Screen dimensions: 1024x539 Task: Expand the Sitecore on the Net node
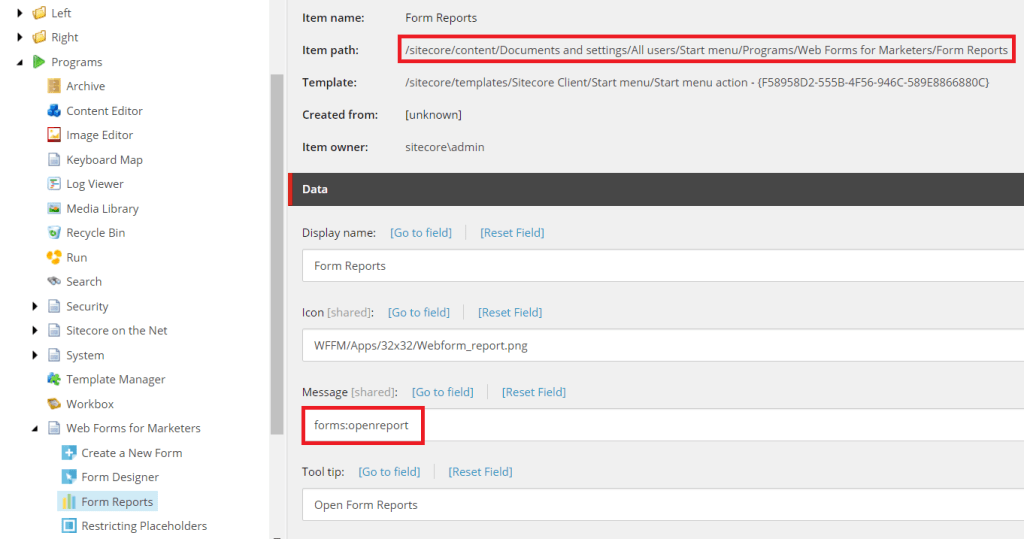click(x=37, y=331)
